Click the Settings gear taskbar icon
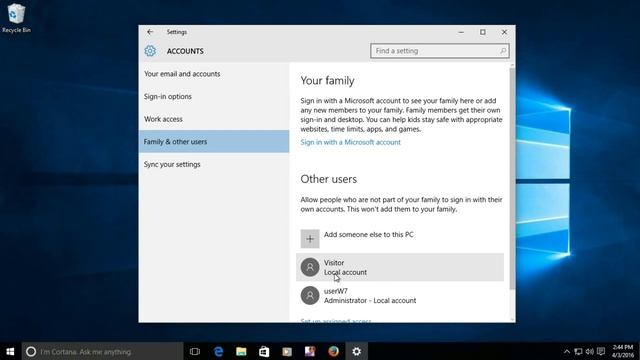 (x=356, y=351)
